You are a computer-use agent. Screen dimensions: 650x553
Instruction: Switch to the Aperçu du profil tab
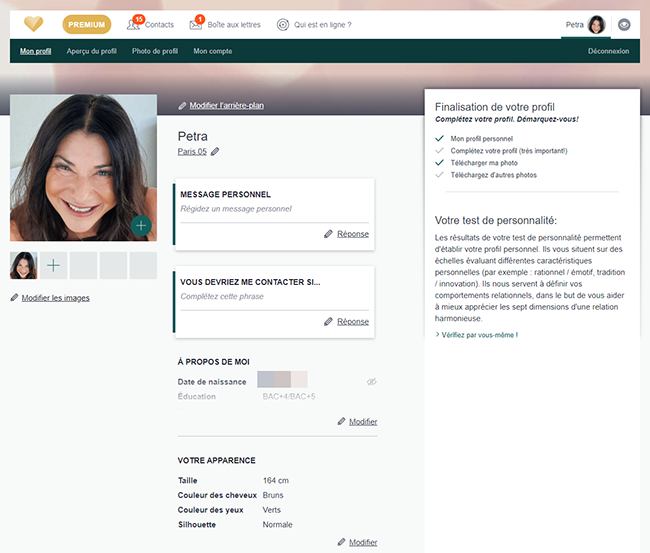pos(91,51)
